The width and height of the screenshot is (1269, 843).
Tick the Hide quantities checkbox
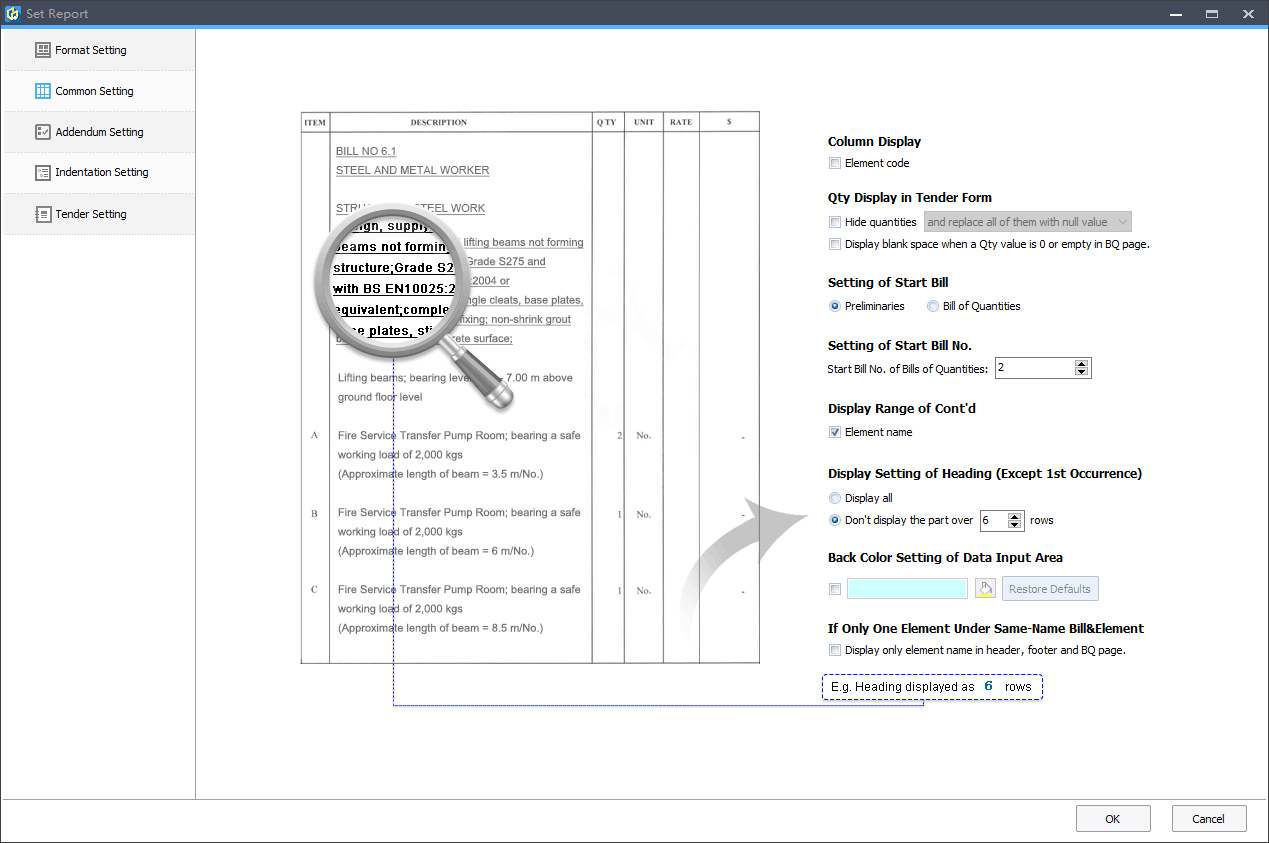tap(835, 222)
